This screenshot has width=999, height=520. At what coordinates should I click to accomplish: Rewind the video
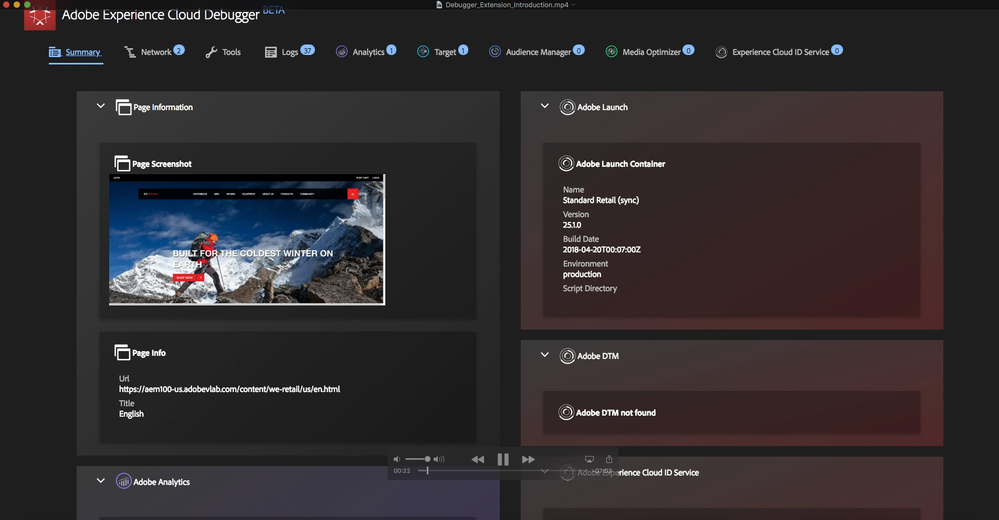[x=478, y=459]
